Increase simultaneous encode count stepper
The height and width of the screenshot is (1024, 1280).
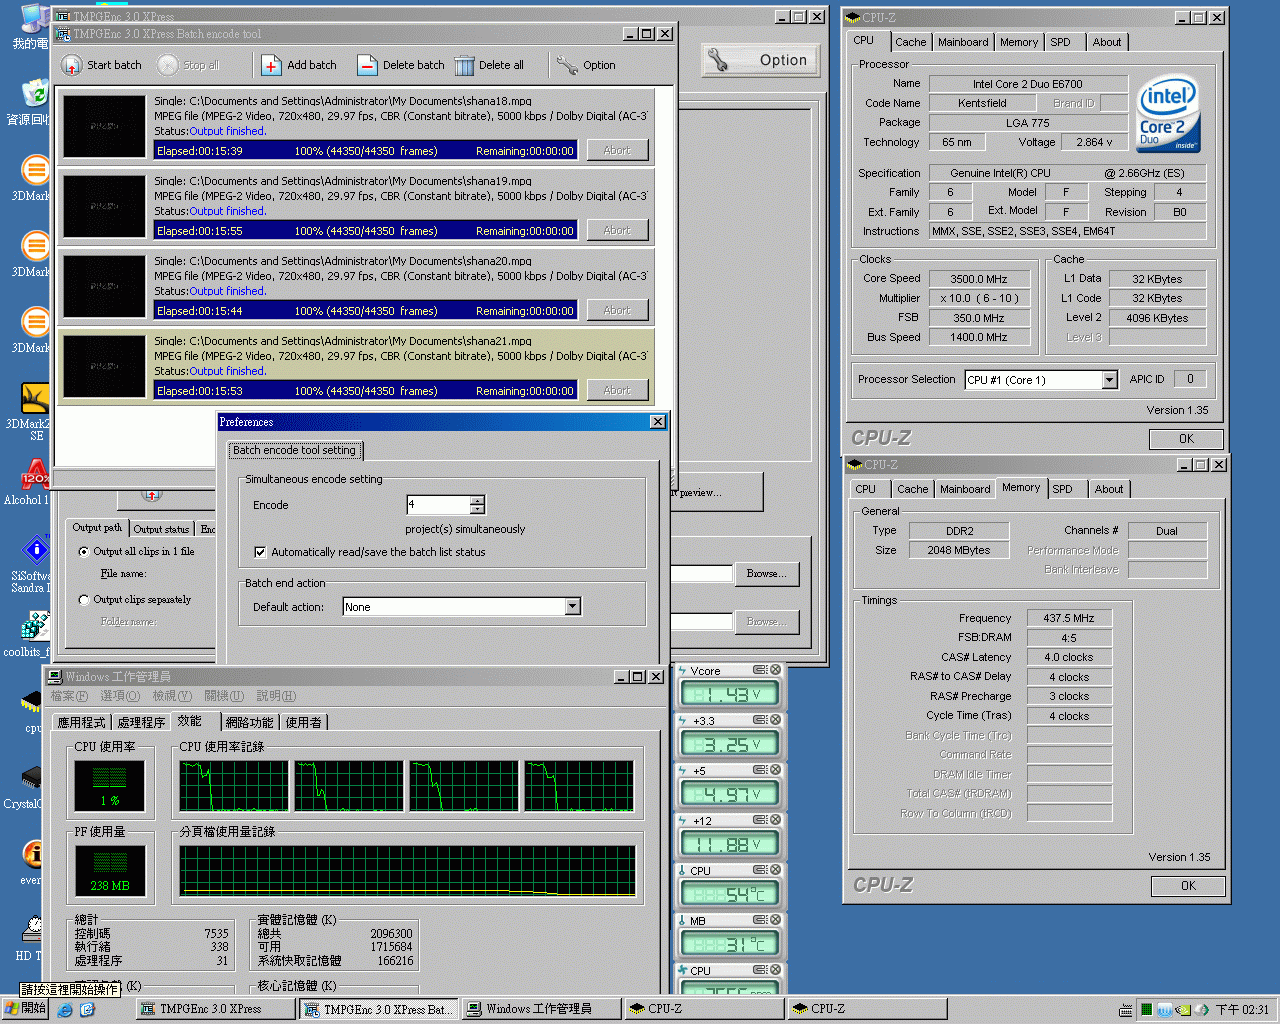477,500
